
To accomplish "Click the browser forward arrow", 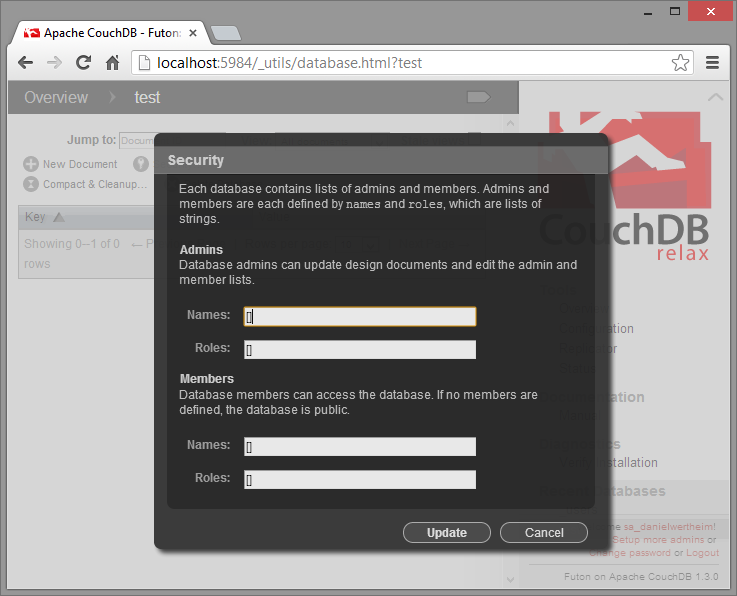I will 55,63.
